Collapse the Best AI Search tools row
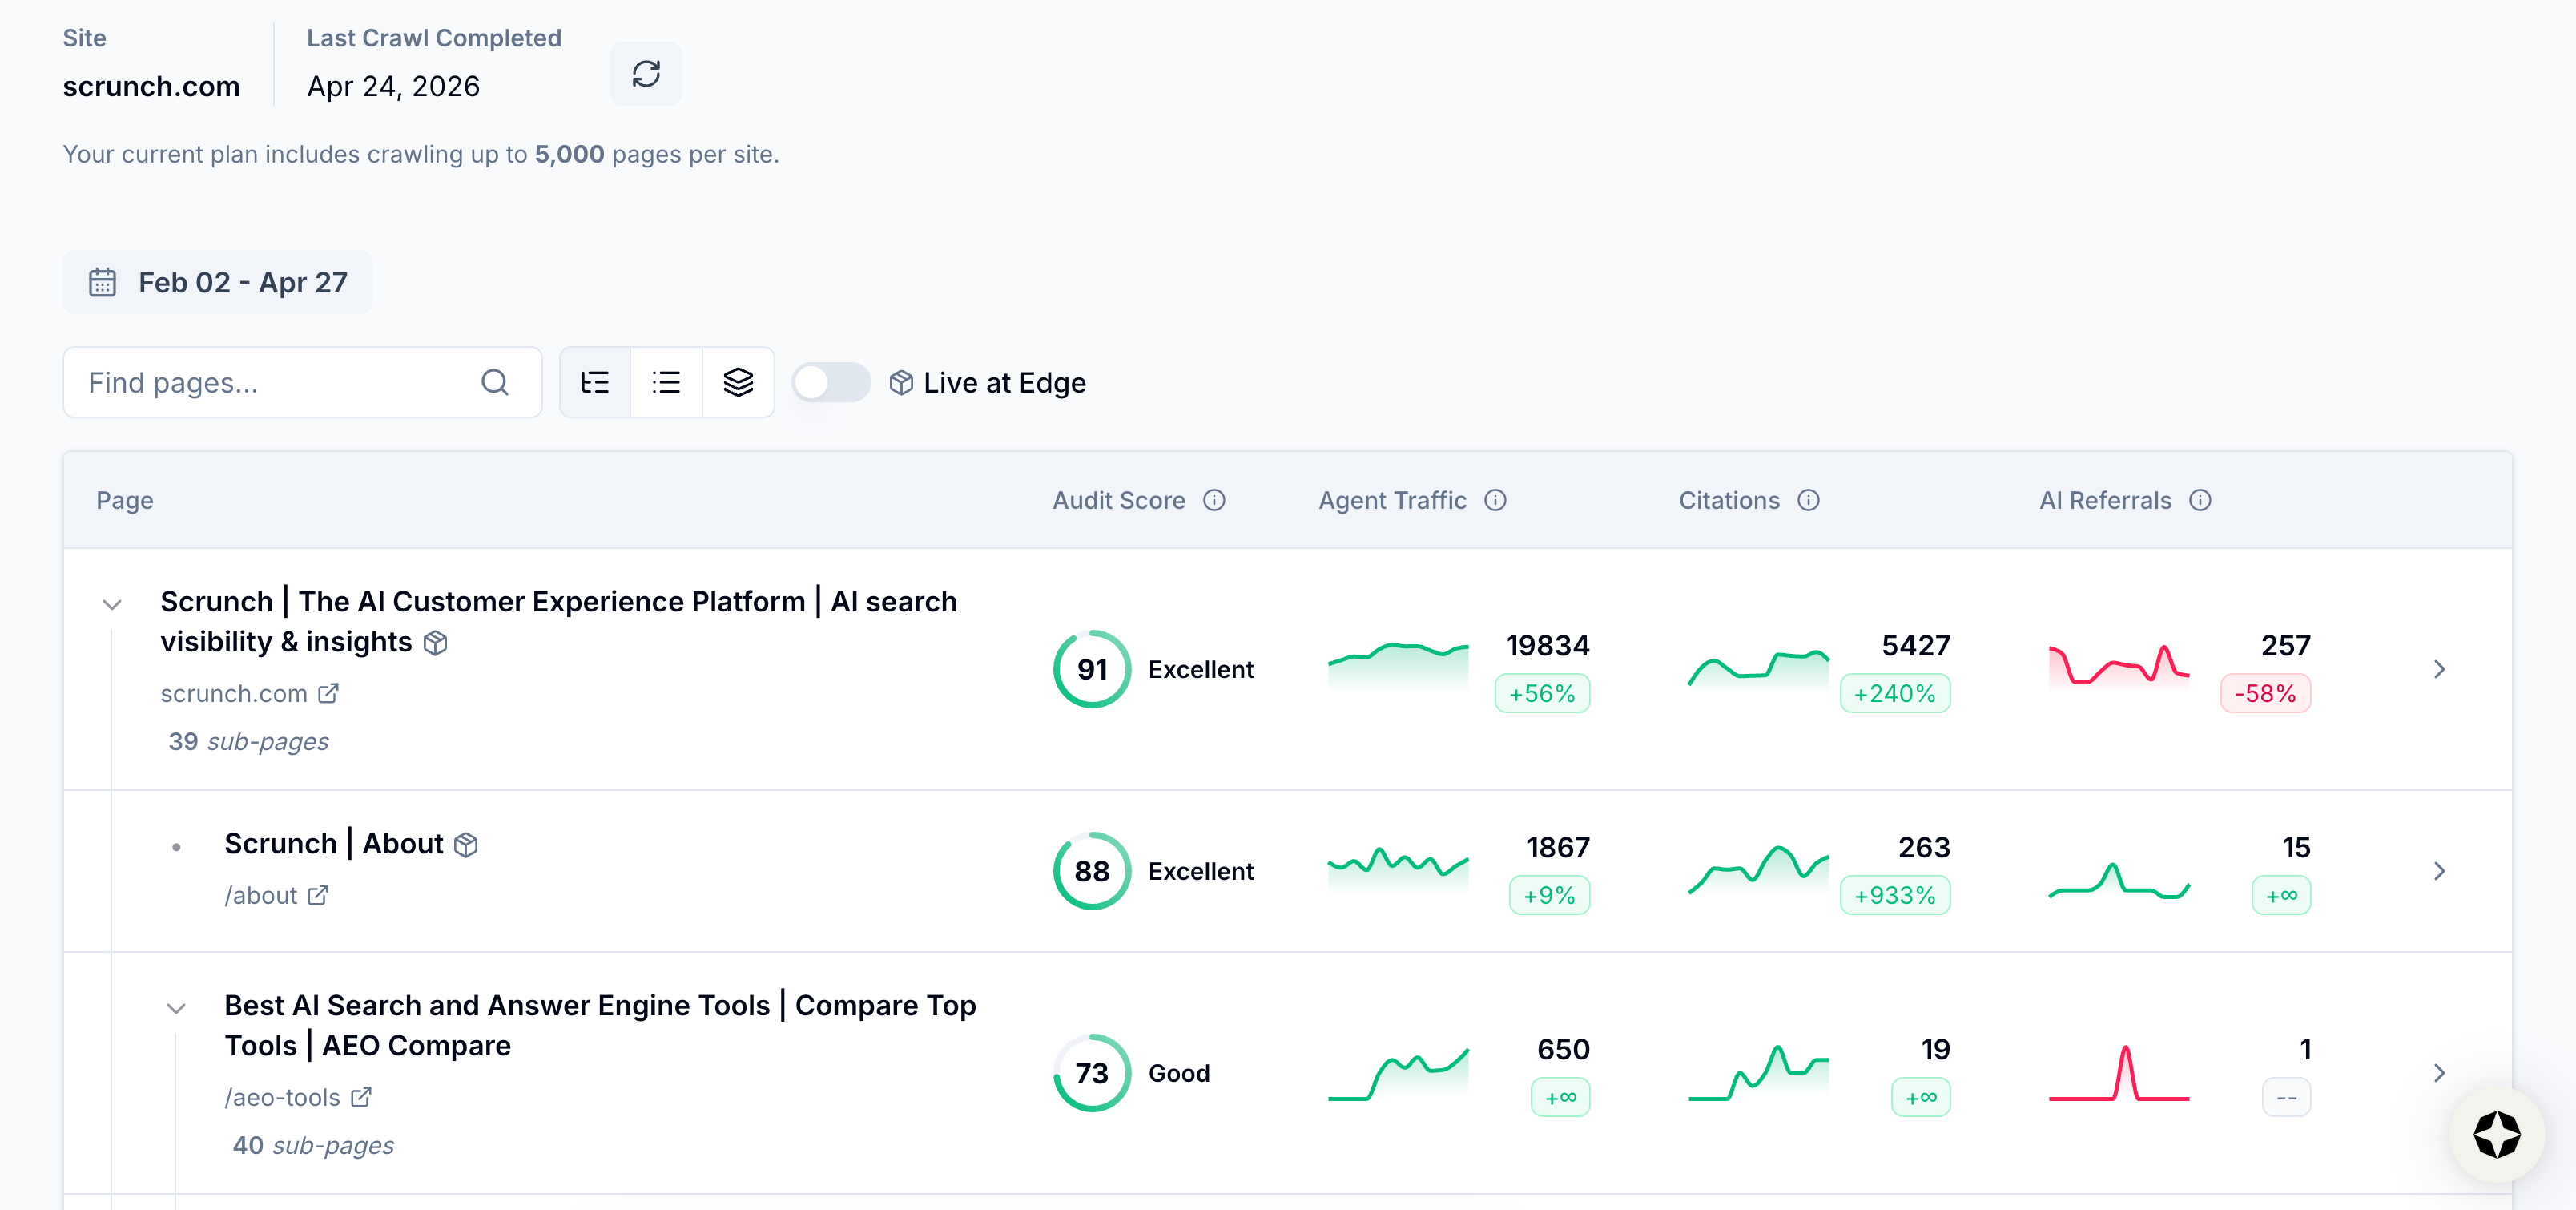The height and width of the screenshot is (1210, 2576). click(x=176, y=1008)
